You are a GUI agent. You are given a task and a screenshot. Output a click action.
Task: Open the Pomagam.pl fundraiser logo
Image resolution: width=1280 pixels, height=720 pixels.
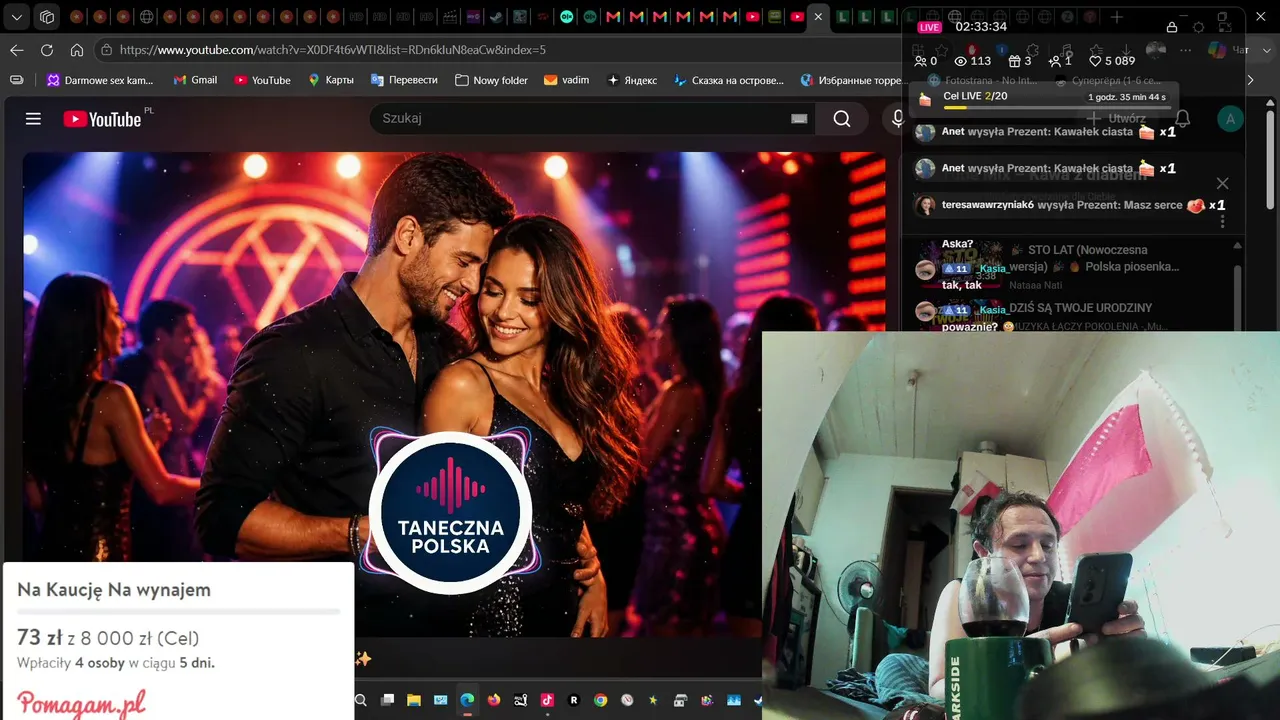81,703
